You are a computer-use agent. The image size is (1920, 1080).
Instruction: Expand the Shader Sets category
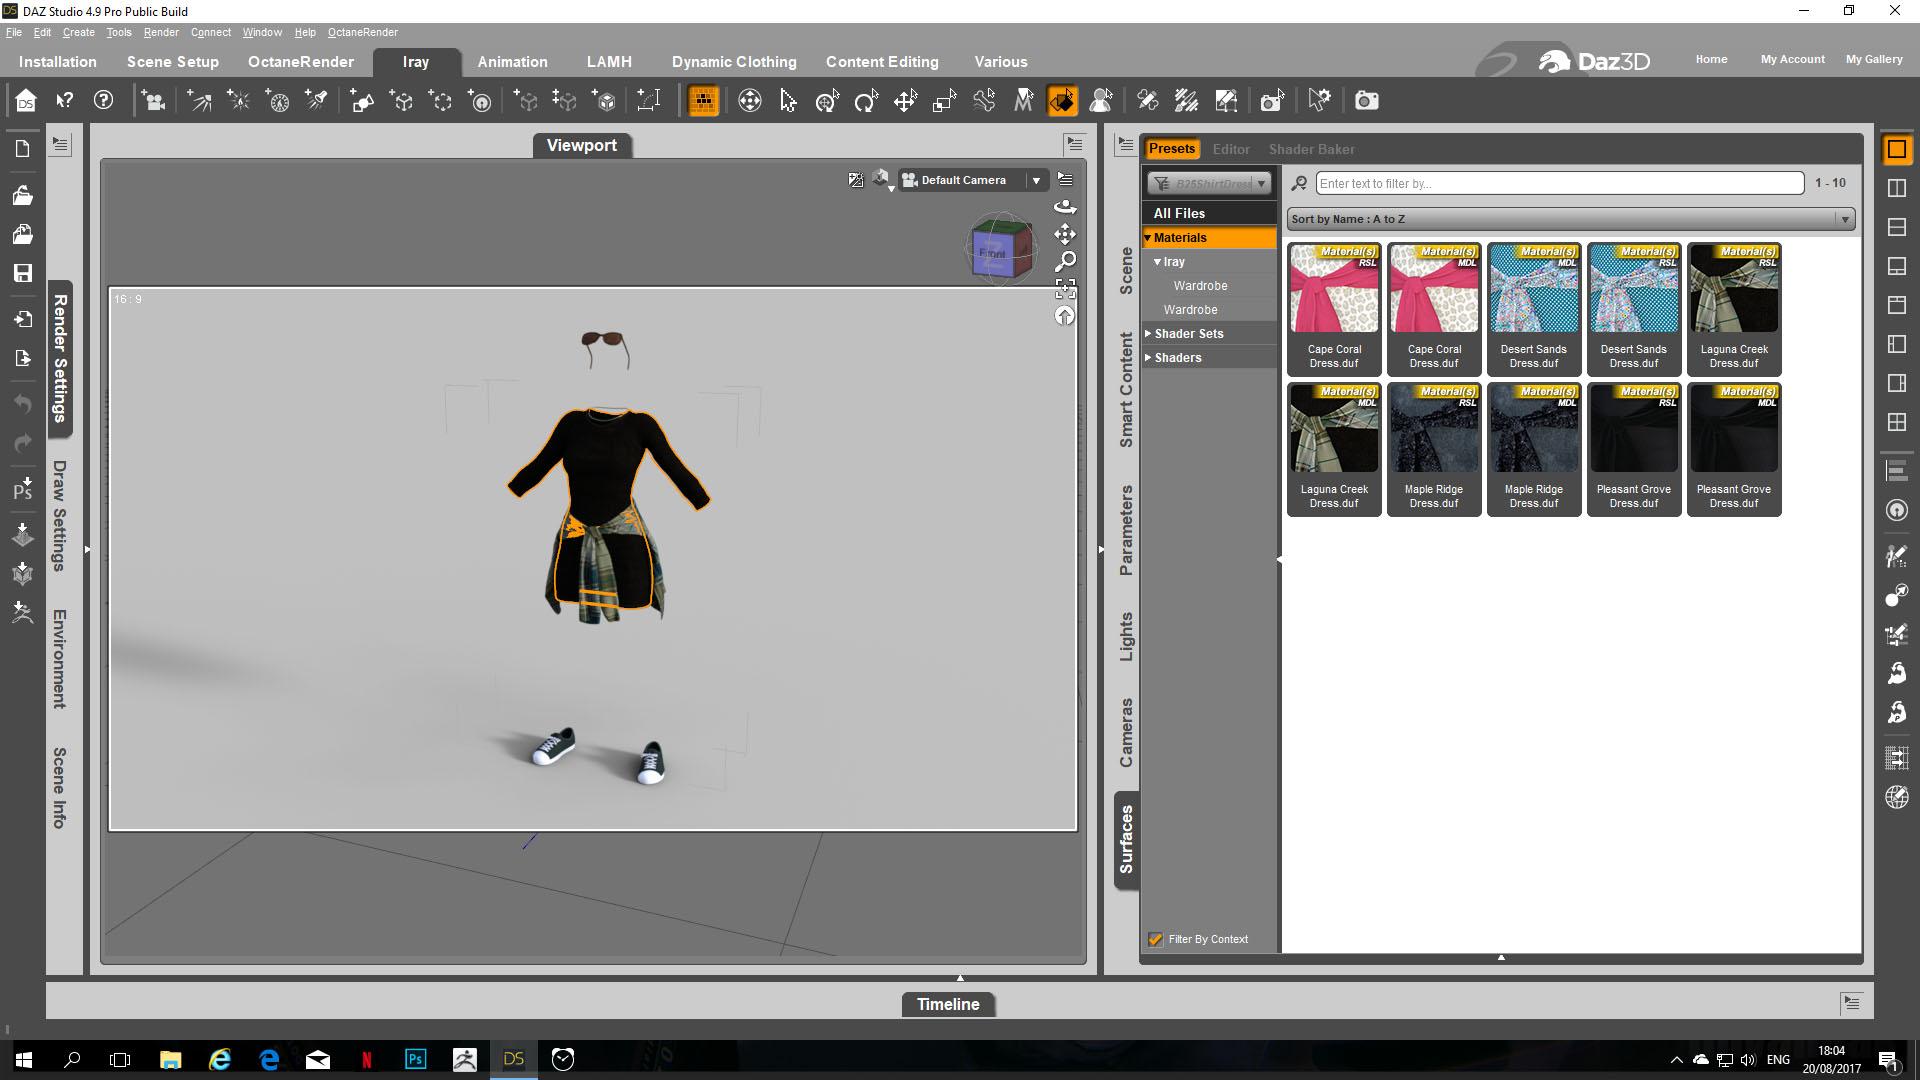1148,334
